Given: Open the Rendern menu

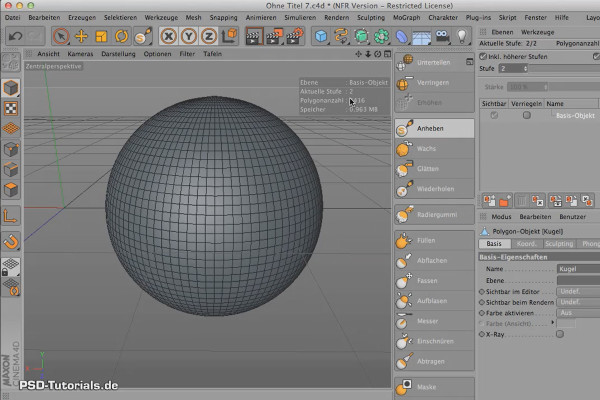Looking at the screenshot, I should [337, 18].
